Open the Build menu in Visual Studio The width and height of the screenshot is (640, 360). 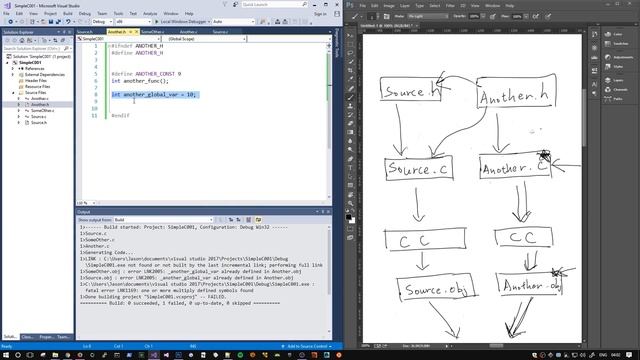click(68, 13)
